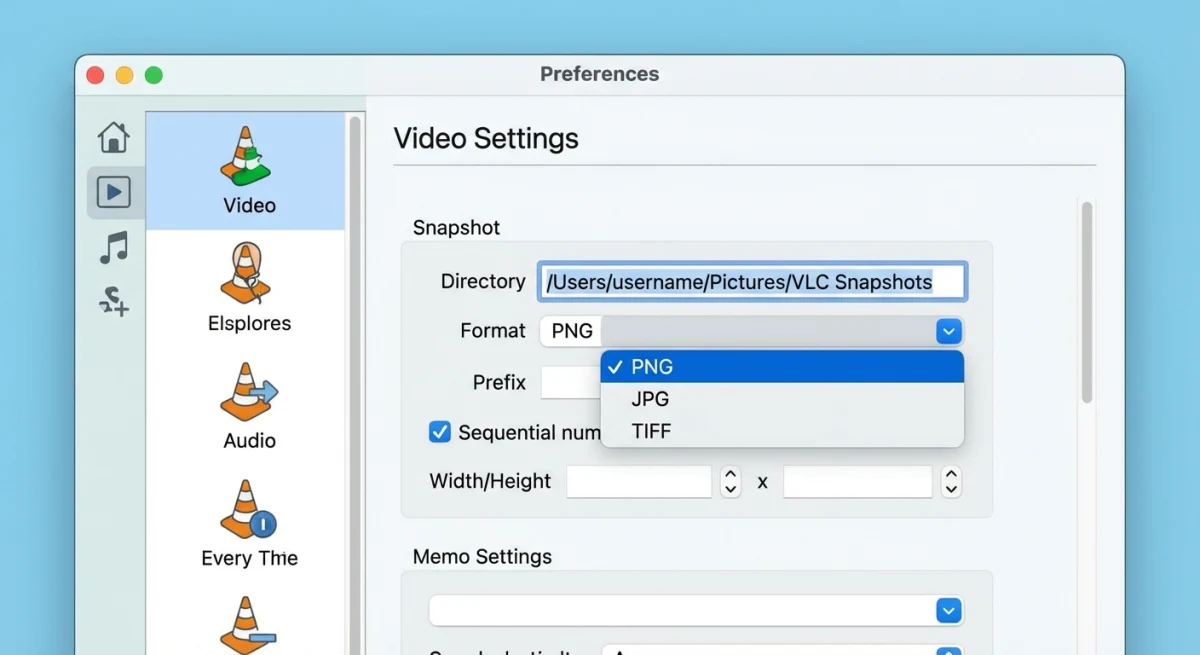Viewport: 1200px width, 655px height.
Task: Maximize the Preferences window with the green button
Action: pos(154,75)
